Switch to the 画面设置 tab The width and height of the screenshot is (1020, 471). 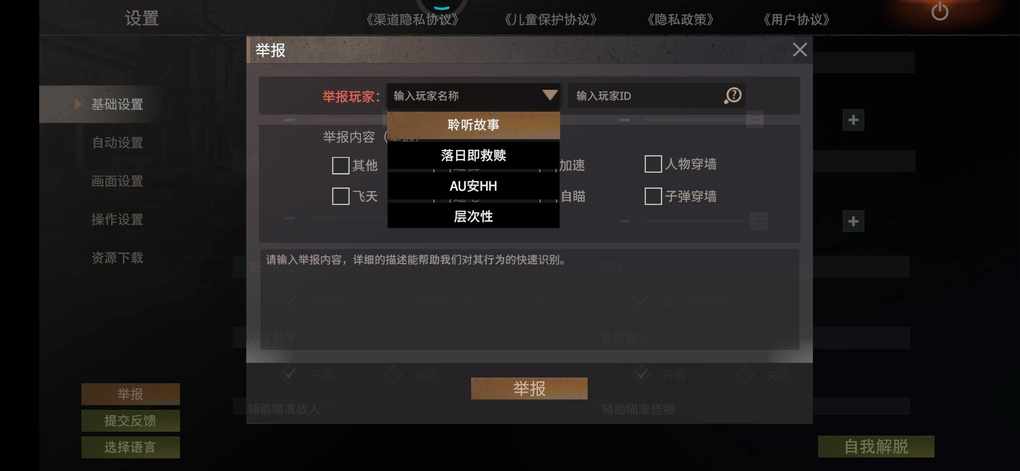(x=117, y=181)
